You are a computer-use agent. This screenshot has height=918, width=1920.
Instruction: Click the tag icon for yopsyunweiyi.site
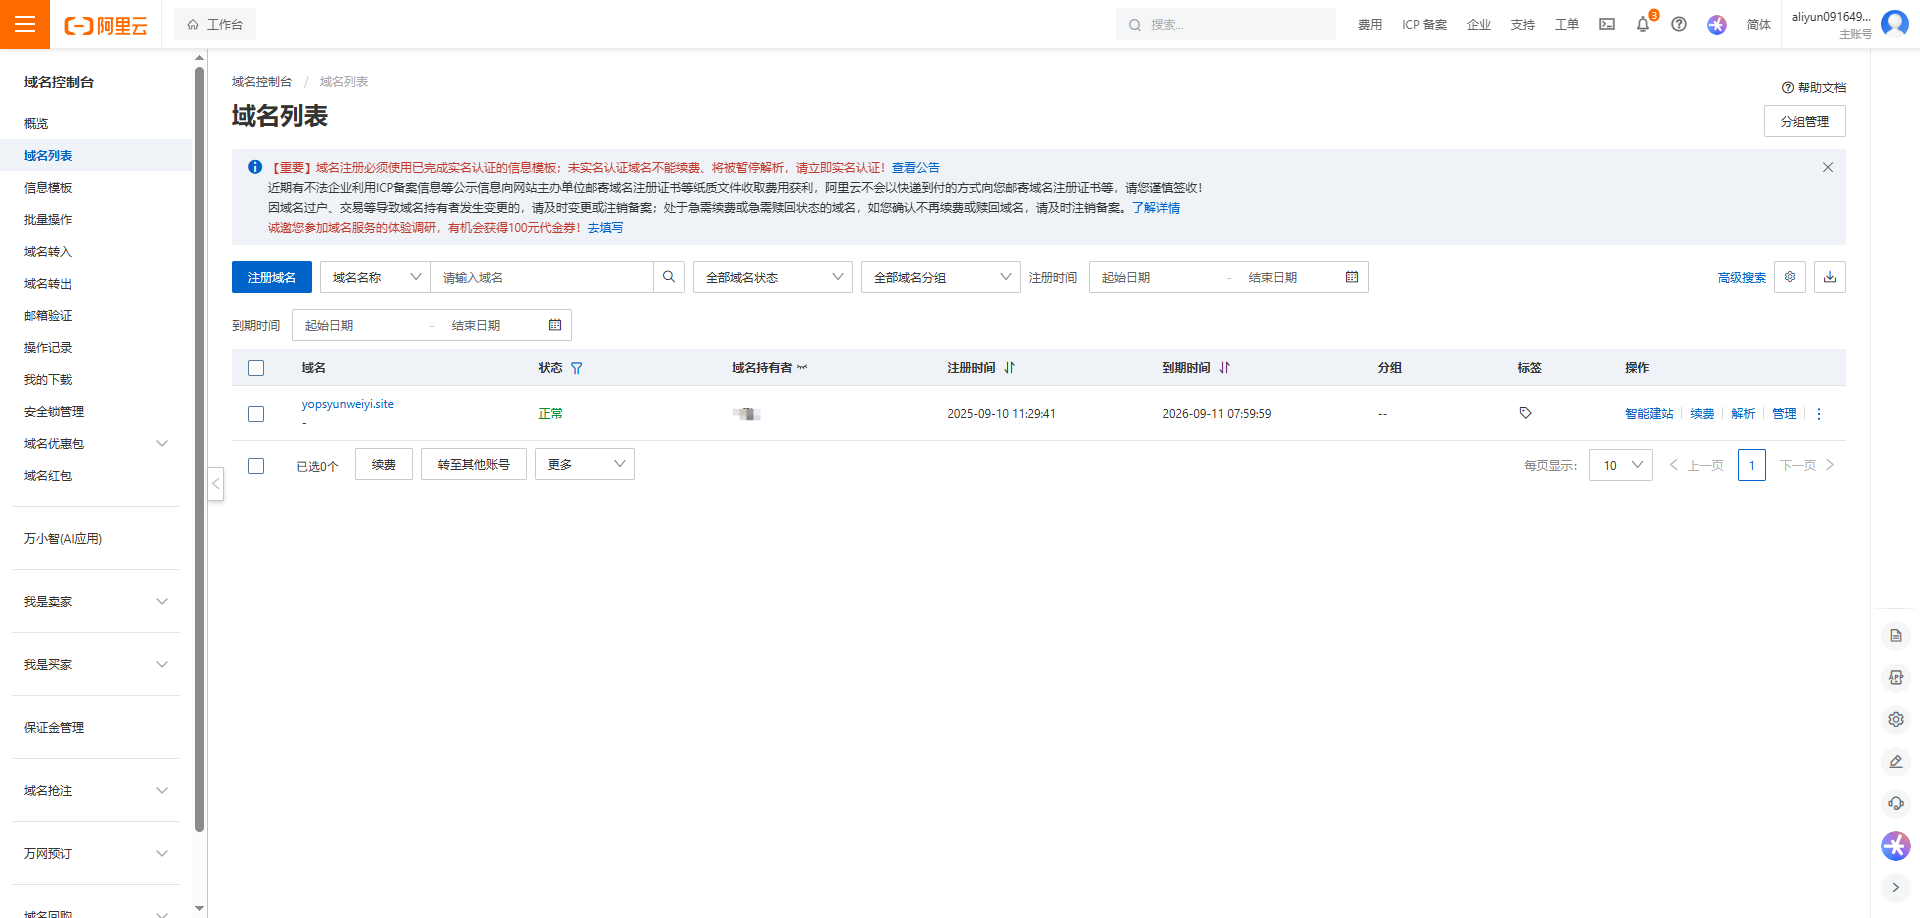[1525, 413]
